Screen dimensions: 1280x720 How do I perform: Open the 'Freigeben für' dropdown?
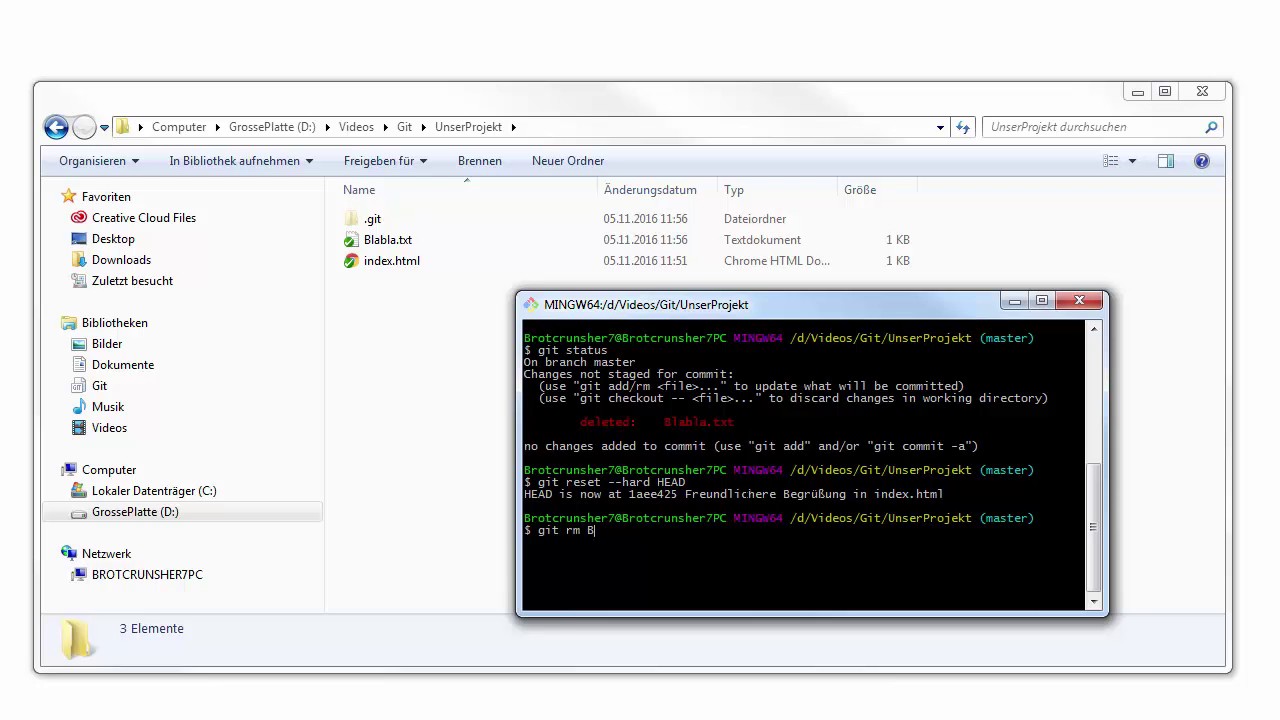[x=385, y=161]
